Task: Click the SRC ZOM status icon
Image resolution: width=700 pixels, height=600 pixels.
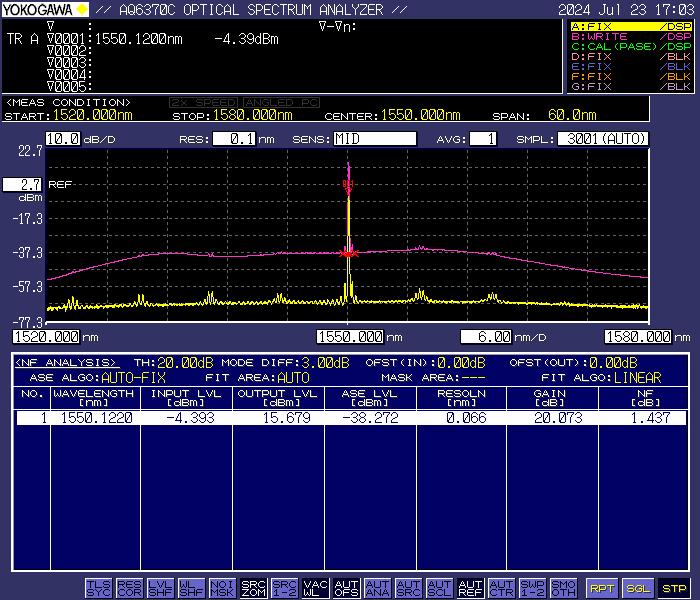Action: (254, 588)
